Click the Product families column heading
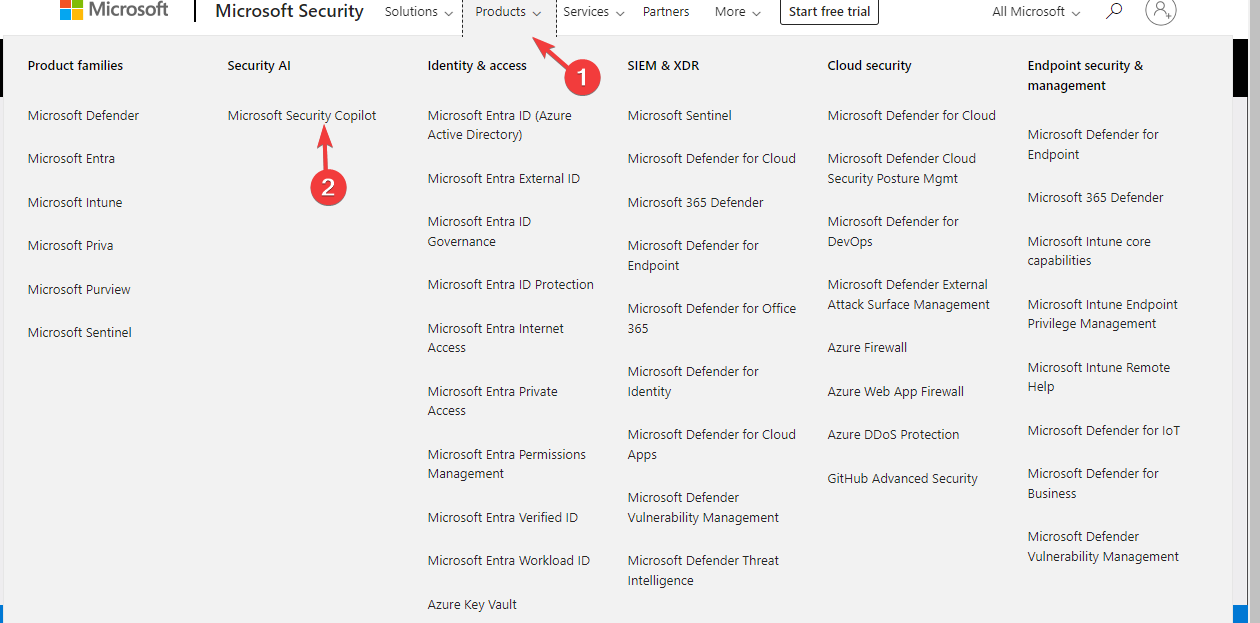 (x=76, y=66)
